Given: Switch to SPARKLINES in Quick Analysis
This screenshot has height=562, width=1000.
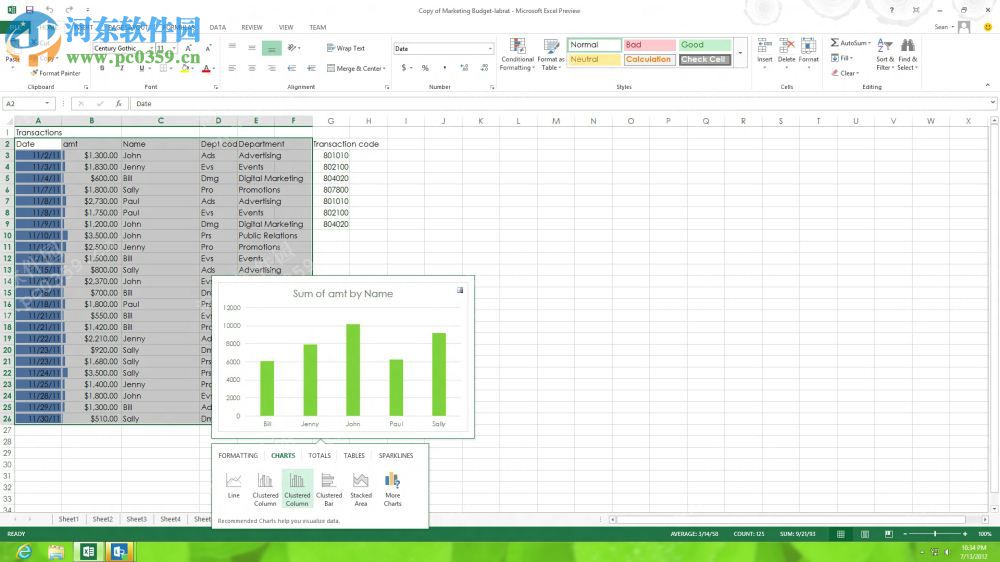Looking at the screenshot, I should tap(396, 455).
